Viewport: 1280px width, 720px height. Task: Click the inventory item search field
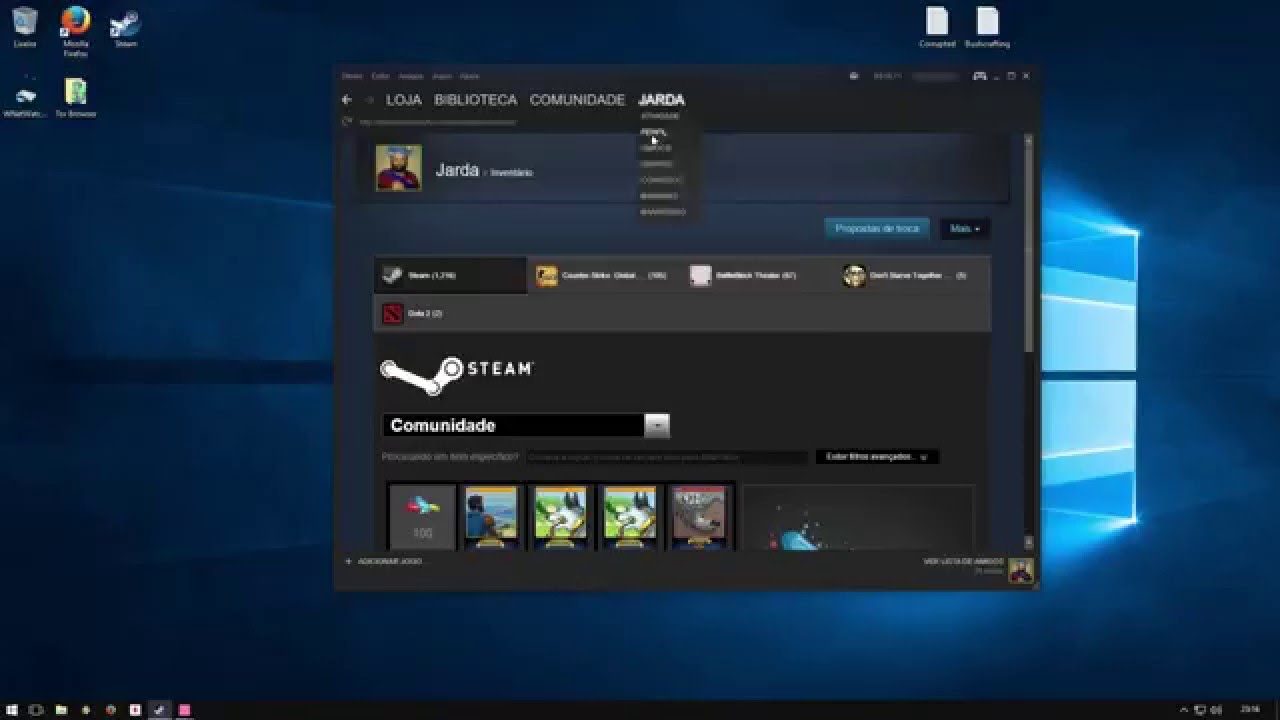[x=666, y=457]
